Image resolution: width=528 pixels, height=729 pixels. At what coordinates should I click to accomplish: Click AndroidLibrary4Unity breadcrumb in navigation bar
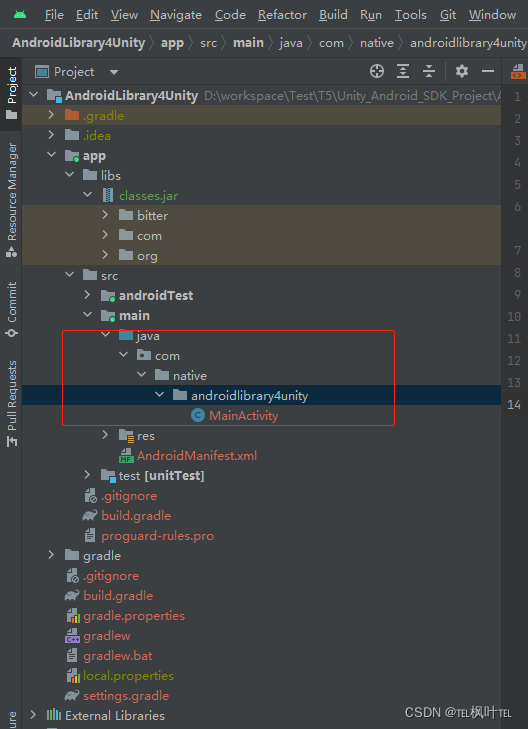[79, 43]
